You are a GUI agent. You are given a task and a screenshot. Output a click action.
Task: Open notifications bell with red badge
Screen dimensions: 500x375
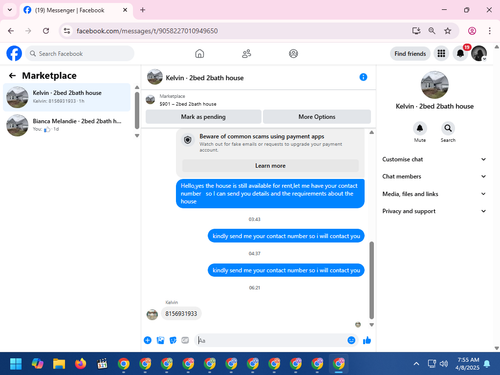click(x=460, y=53)
